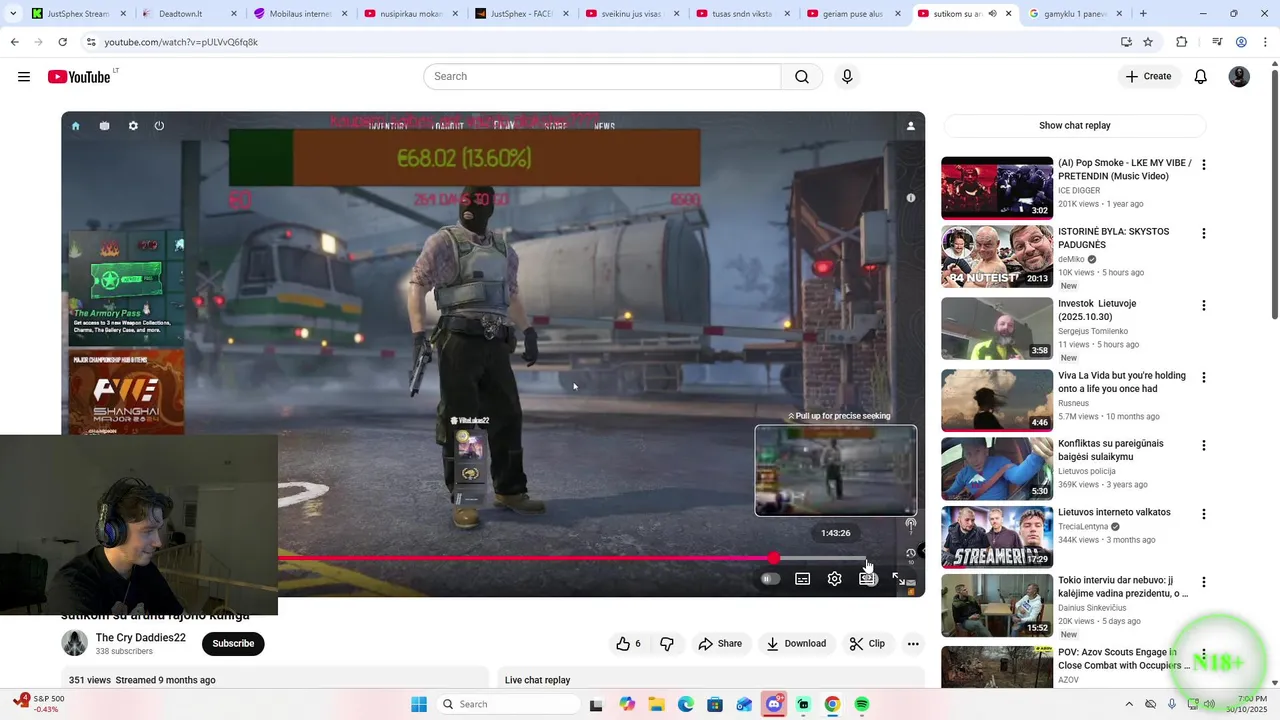The image size is (1280, 720).
Task: Open Tokio interviu dar nebuvo video title
Action: (1123, 587)
